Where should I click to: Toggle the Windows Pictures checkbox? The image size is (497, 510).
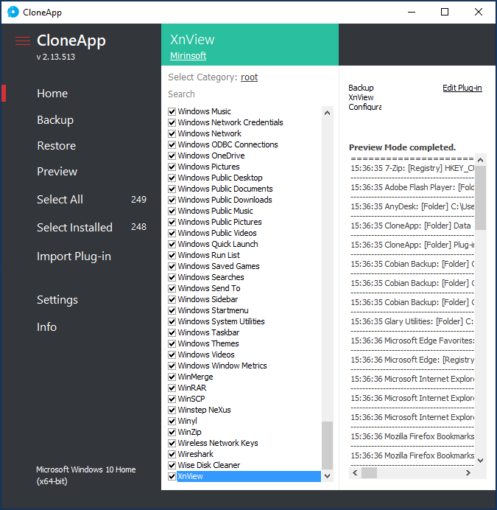tap(172, 167)
